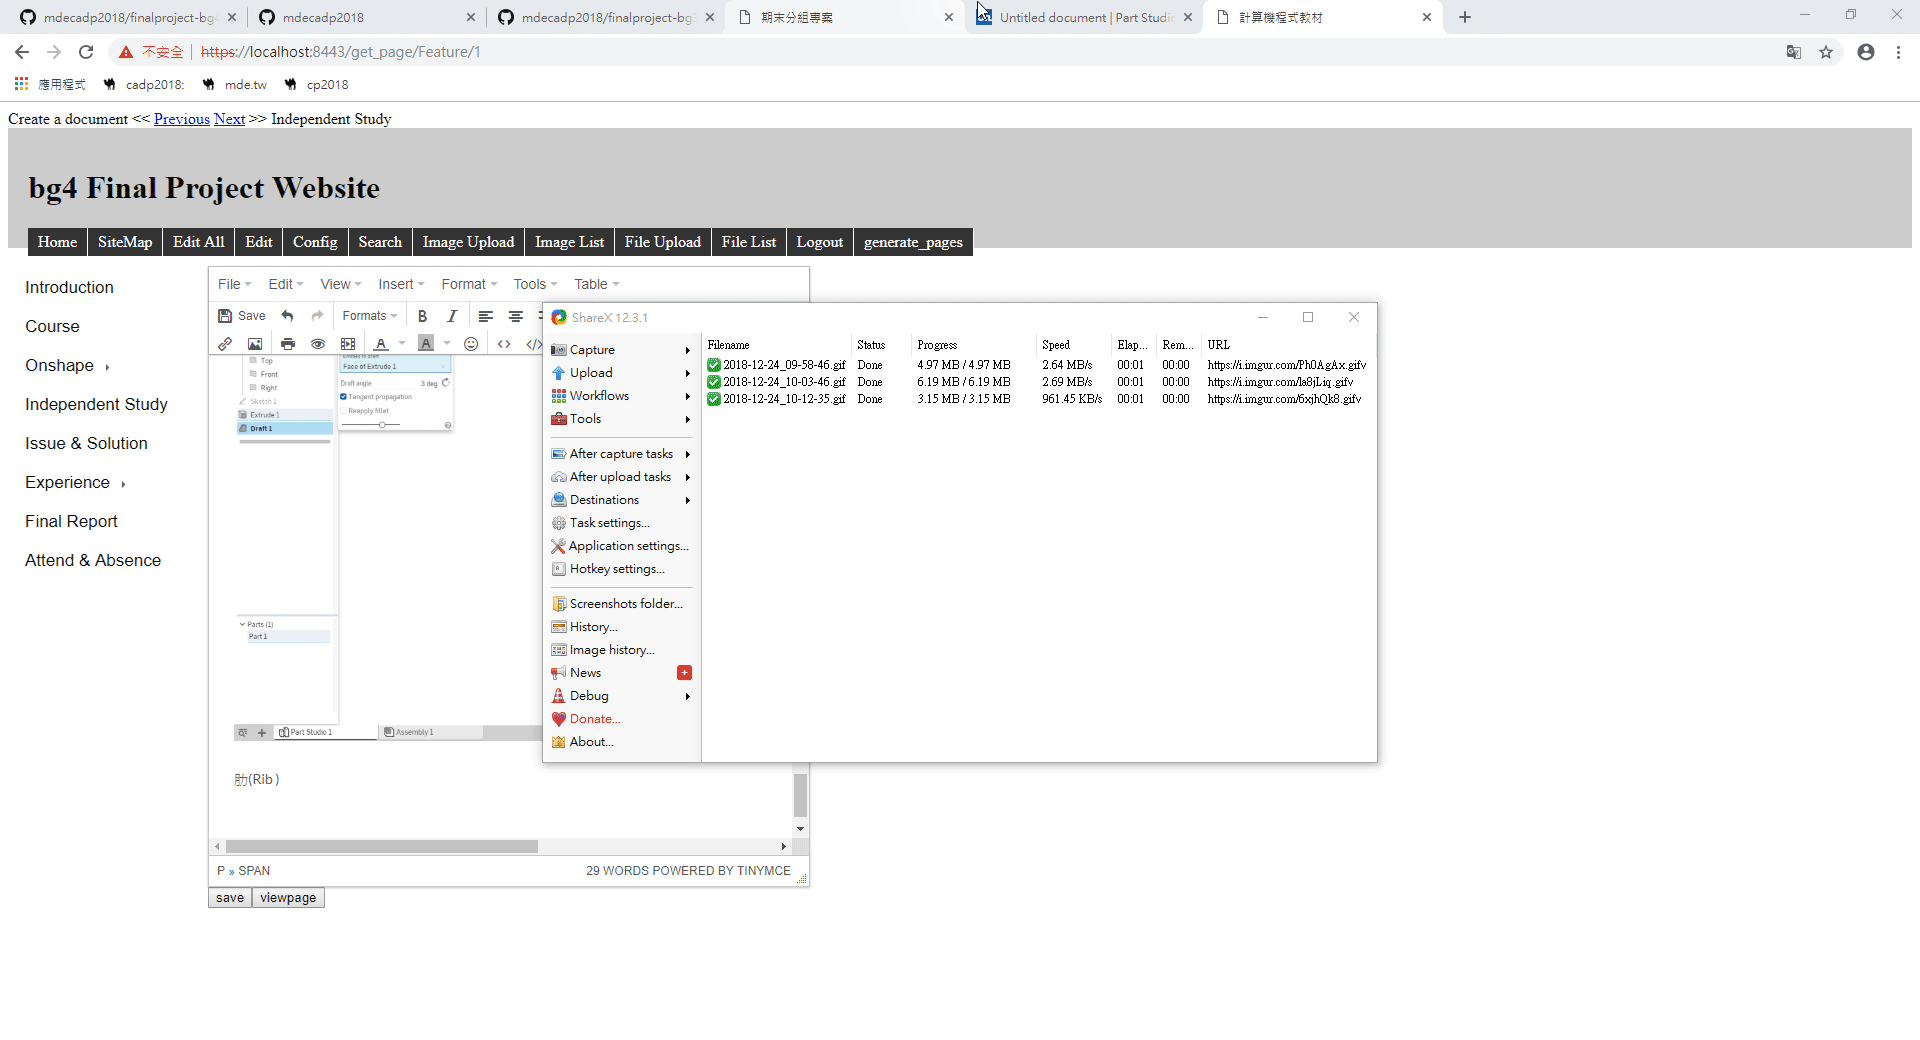
Task: Open the Google Translate icon in address bar
Action: 1794,52
